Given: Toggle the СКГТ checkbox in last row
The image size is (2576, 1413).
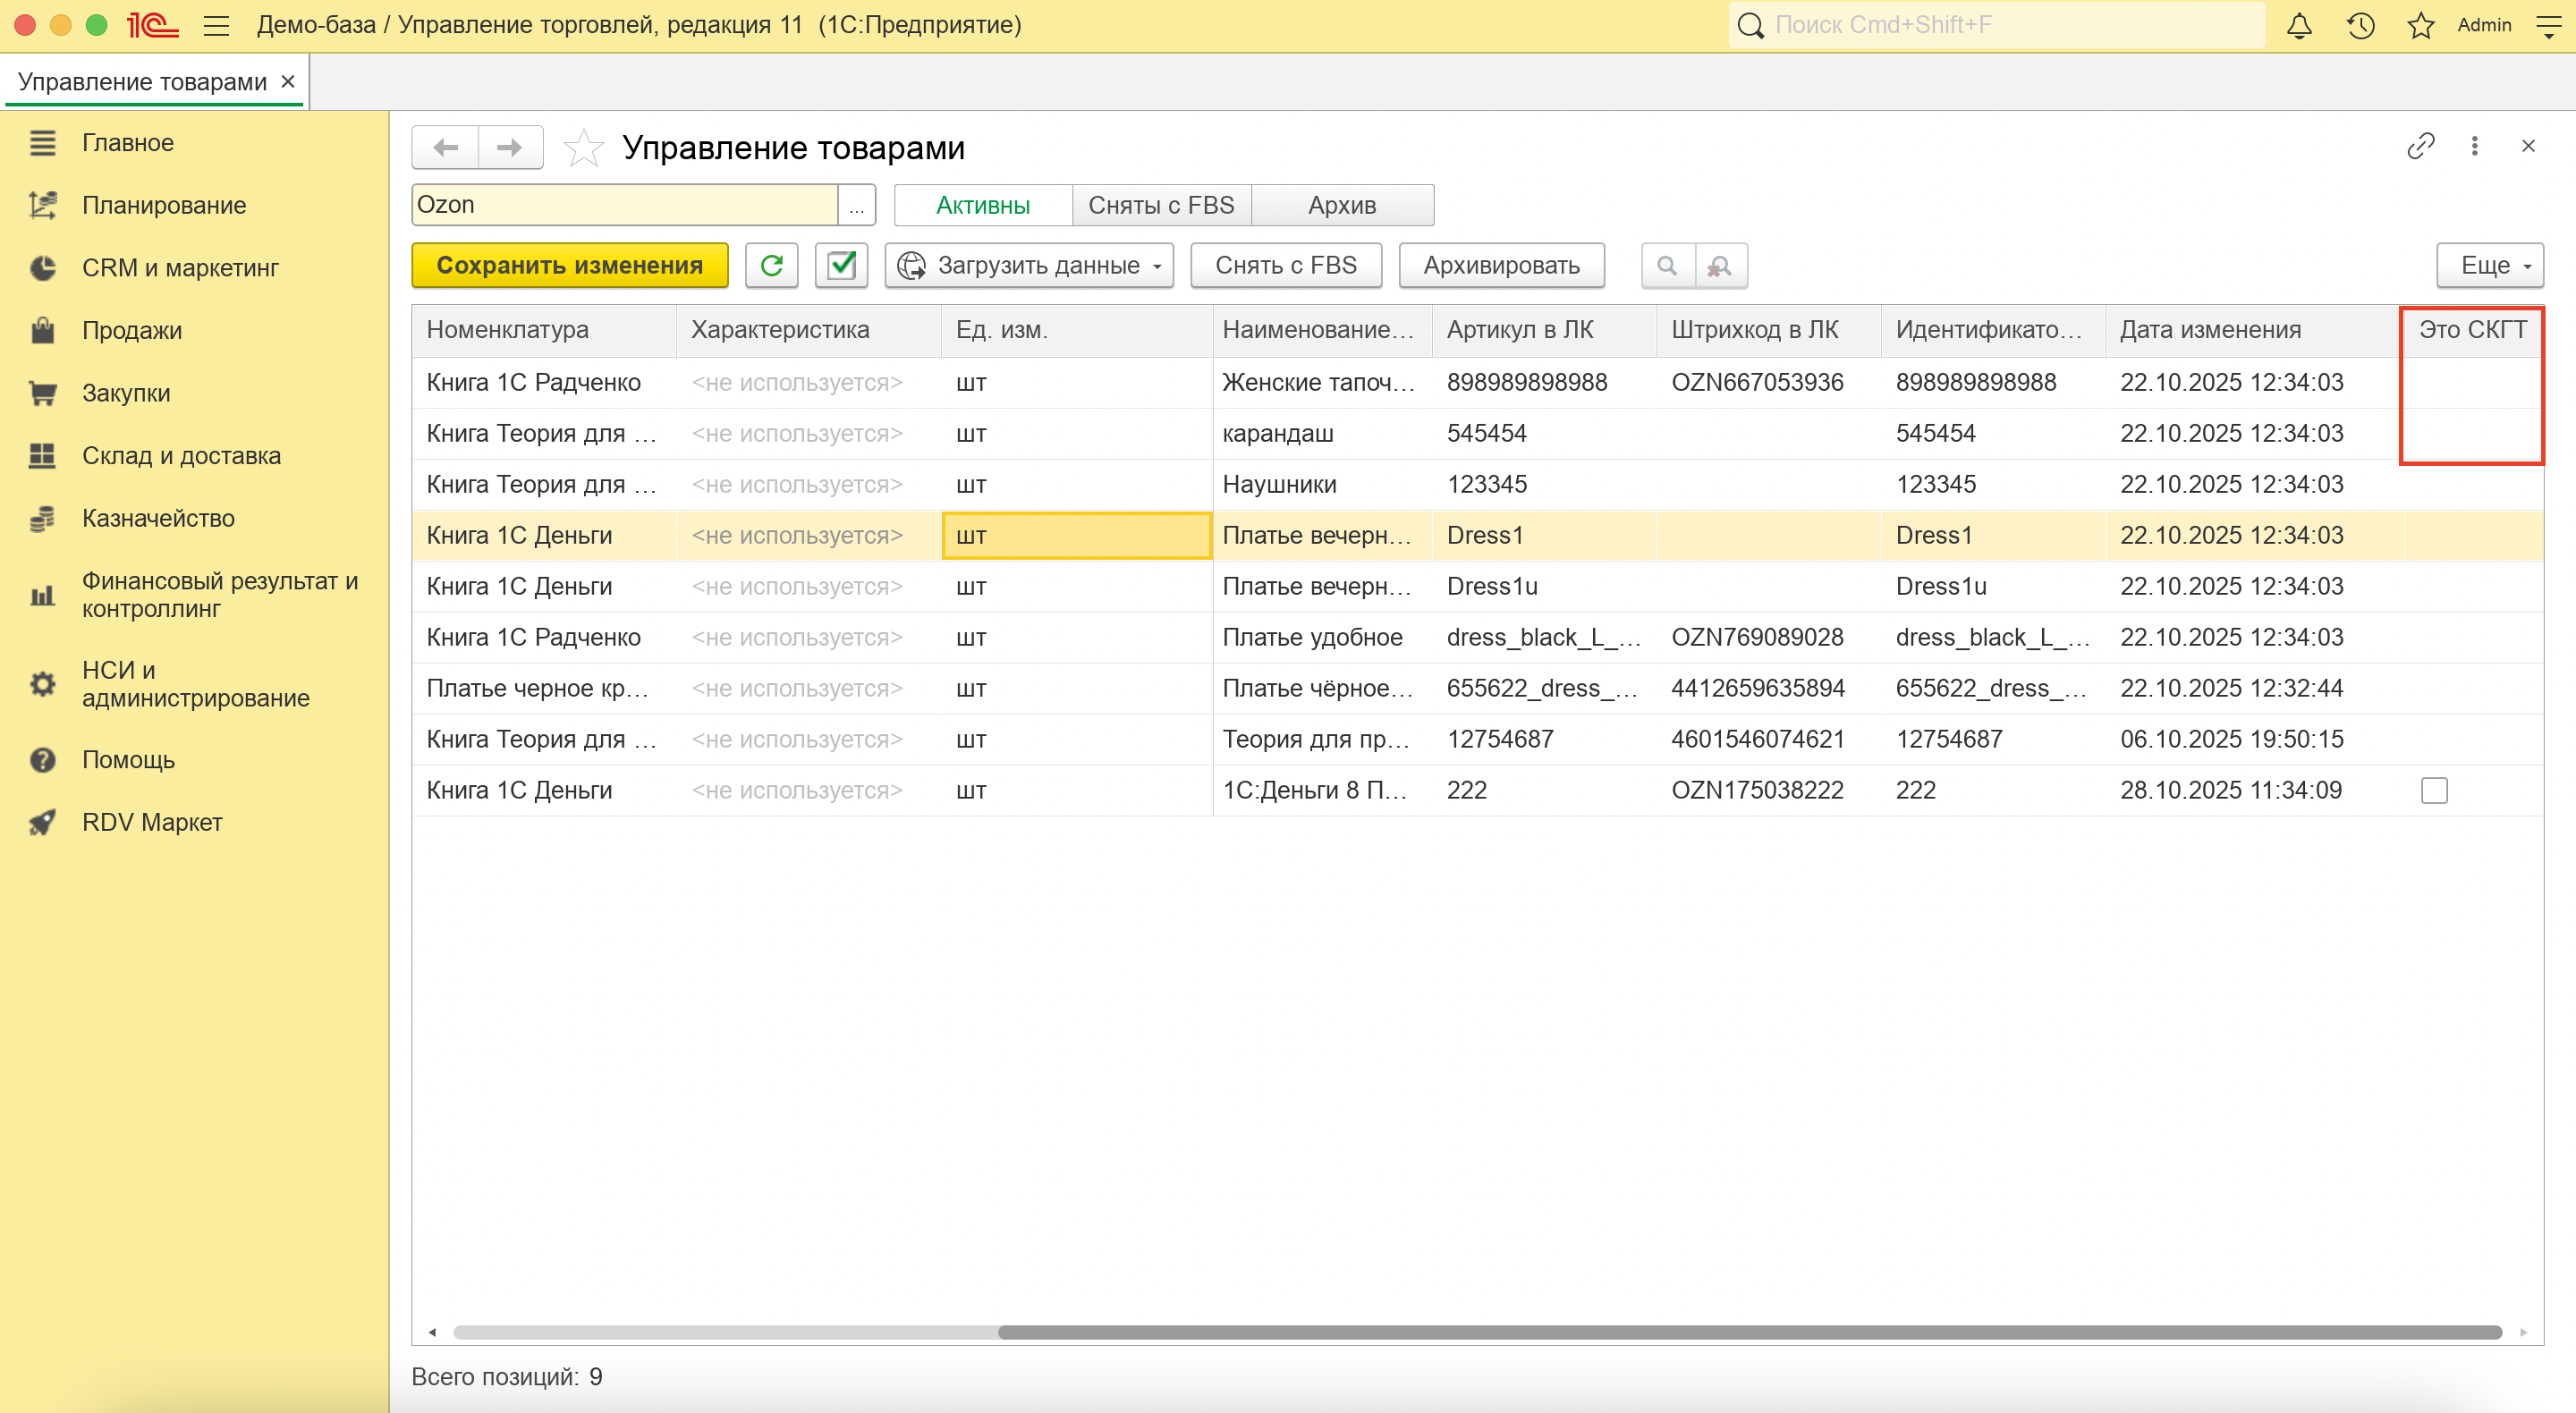Looking at the screenshot, I should 2434,790.
